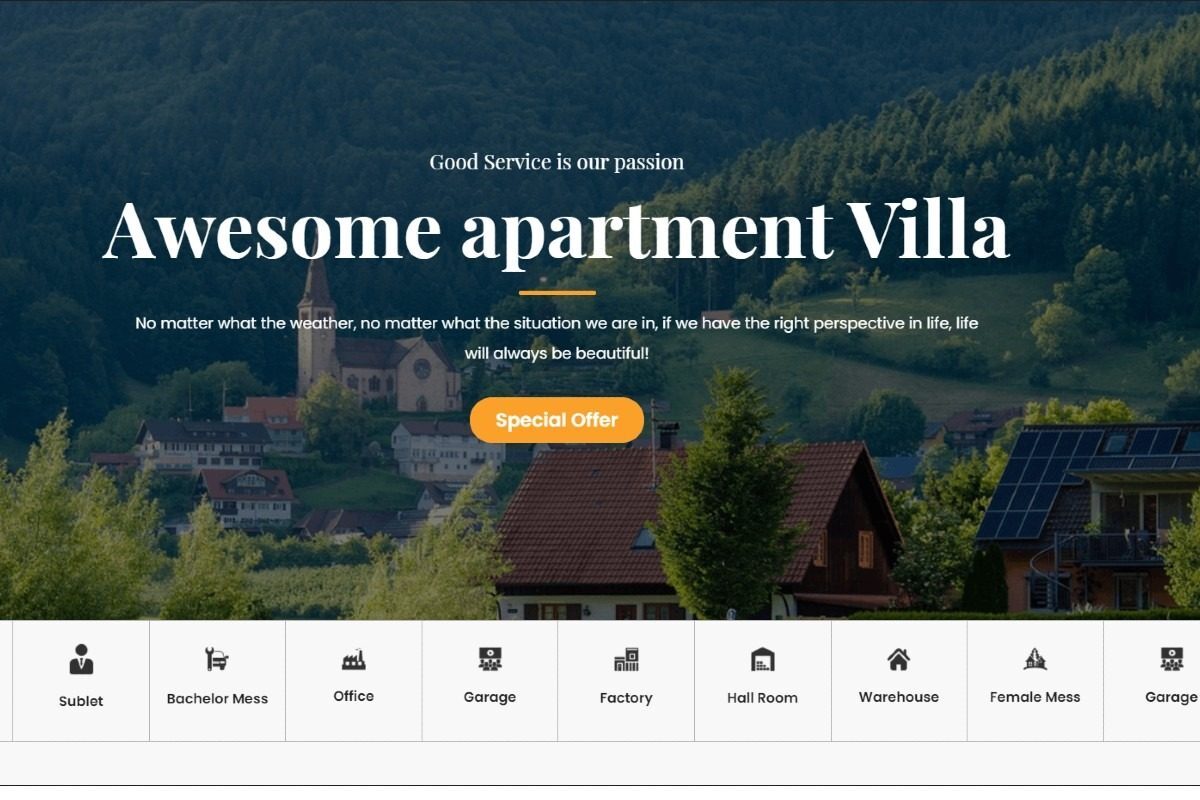
Task: Click the partially visible Garage card at carousel edge
Action: click(x=1152, y=681)
